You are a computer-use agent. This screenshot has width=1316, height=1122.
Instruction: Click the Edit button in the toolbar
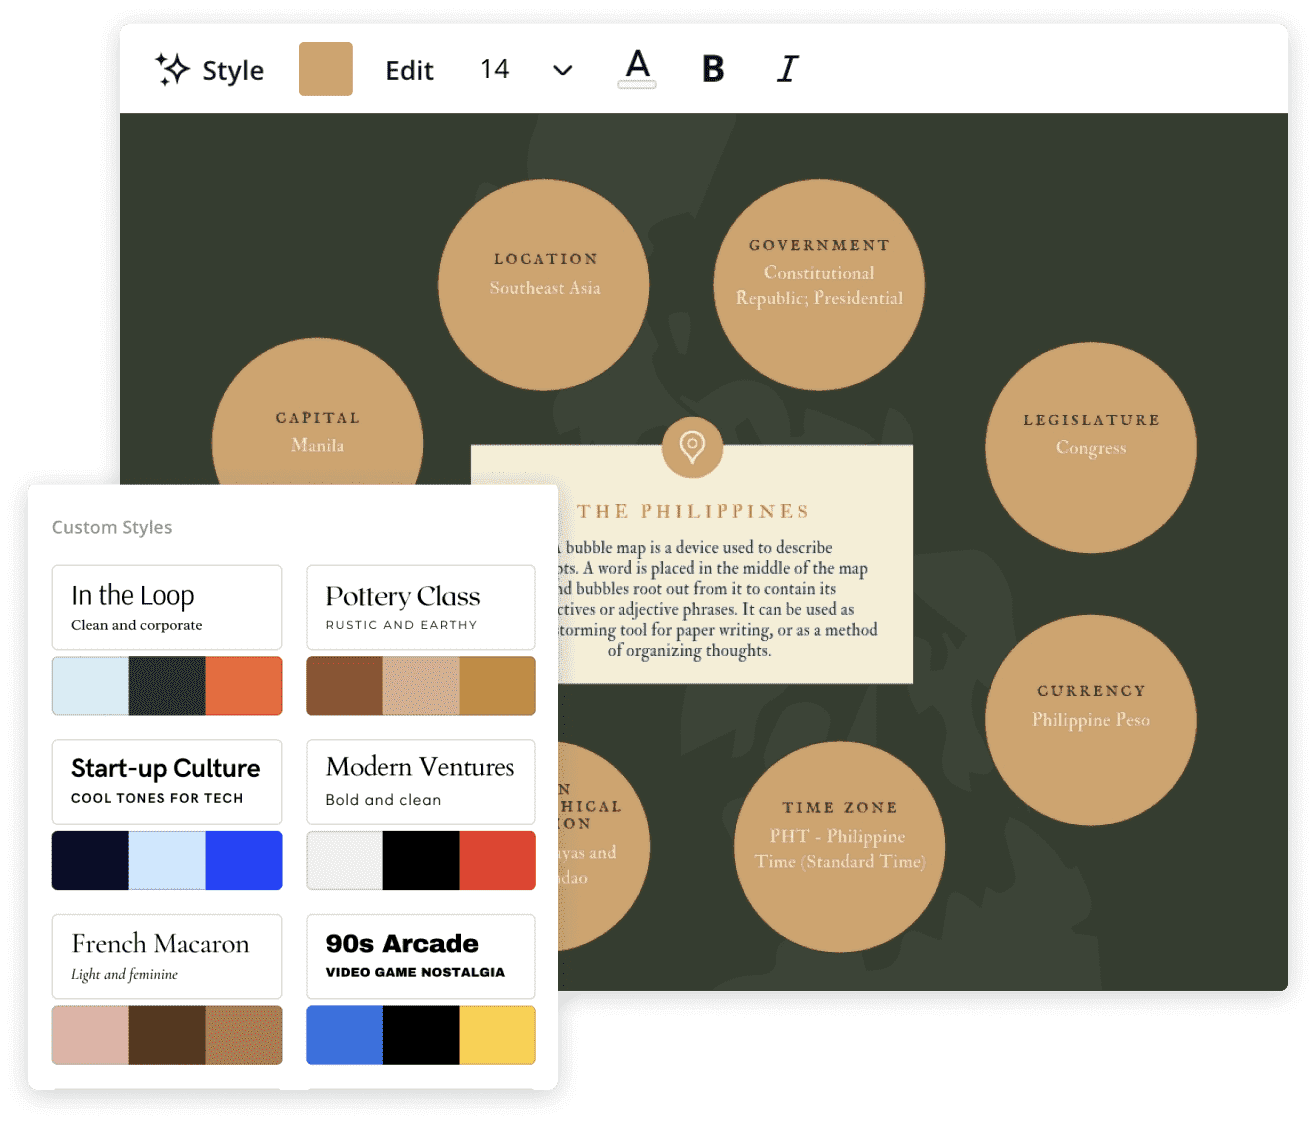tap(409, 70)
